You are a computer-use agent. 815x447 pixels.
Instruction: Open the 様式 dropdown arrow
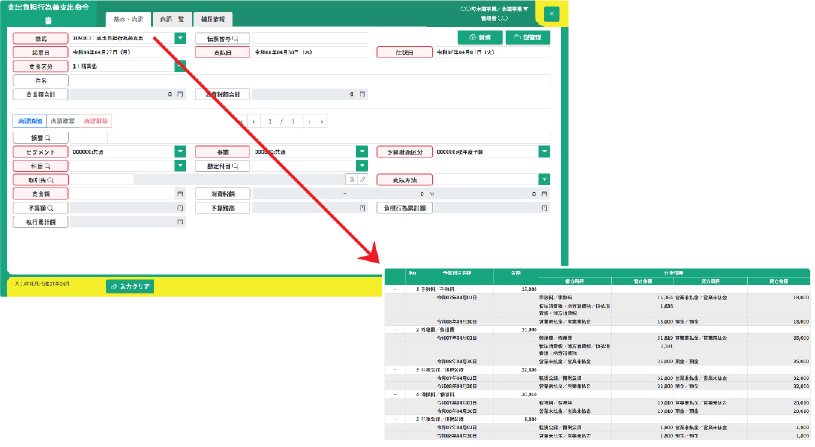coord(180,38)
